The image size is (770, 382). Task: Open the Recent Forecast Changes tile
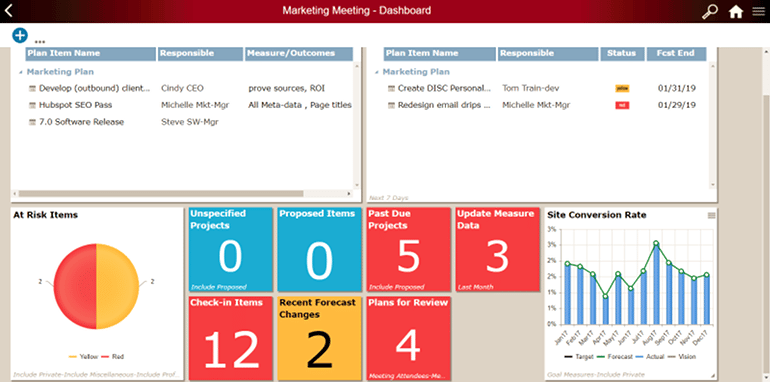pos(319,338)
